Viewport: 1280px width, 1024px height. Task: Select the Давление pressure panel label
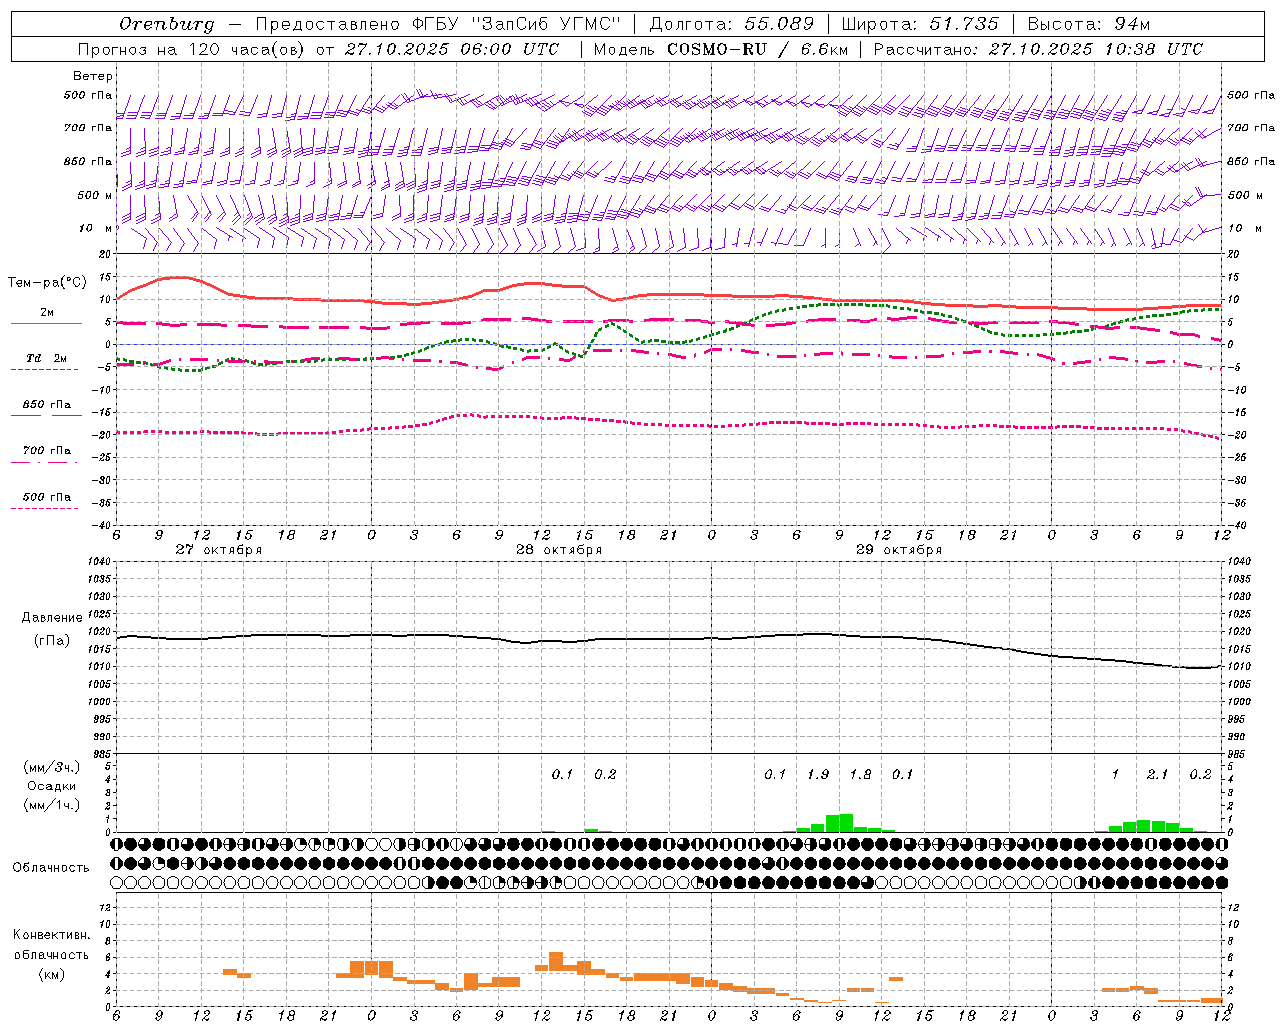(52, 618)
